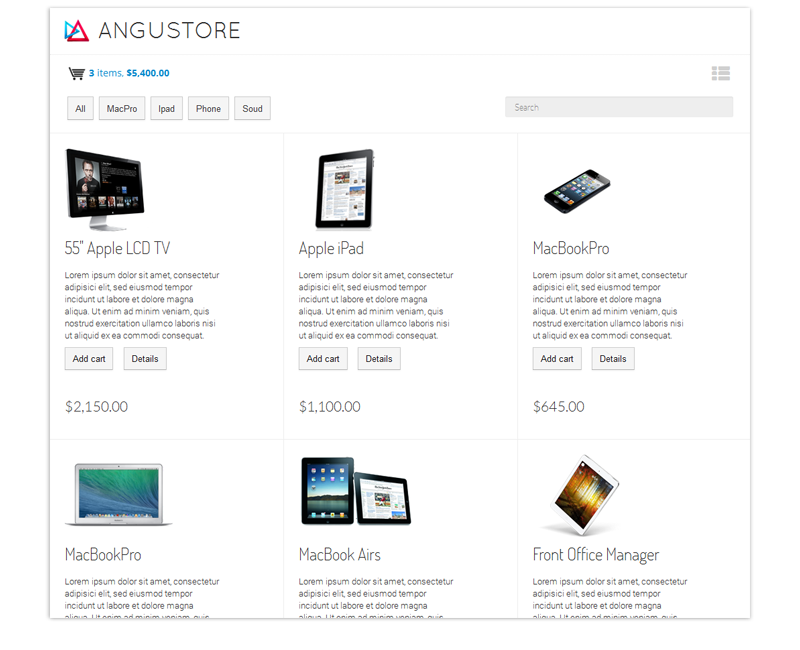Filter products by MacPro category
This screenshot has width=800, height=650.
point(122,108)
